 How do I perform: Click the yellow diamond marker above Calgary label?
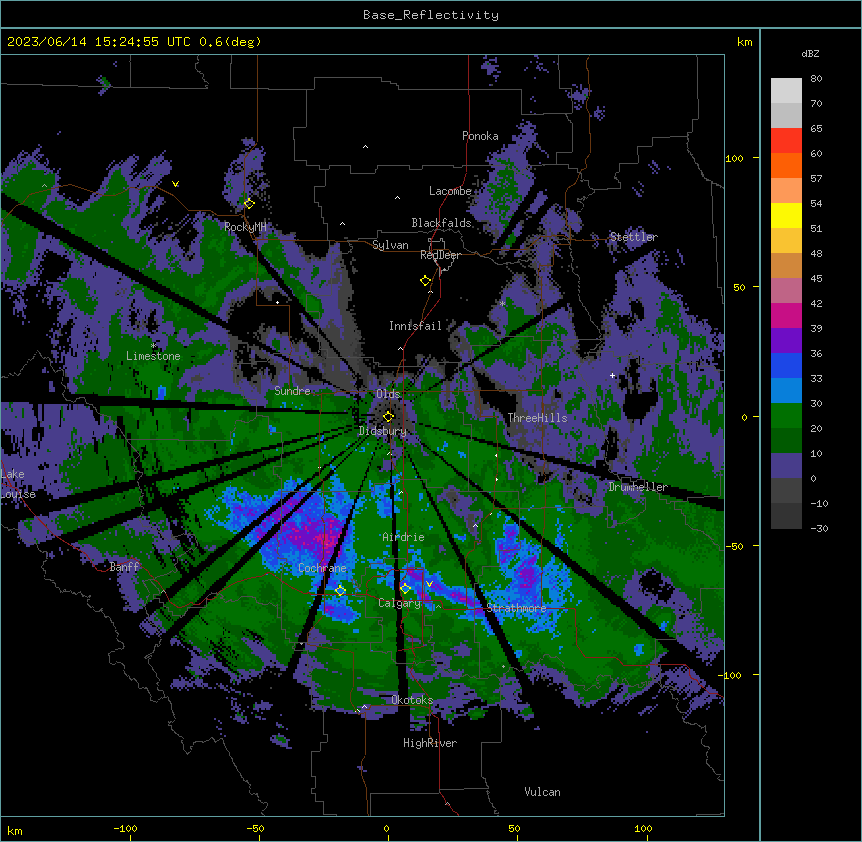(405, 589)
